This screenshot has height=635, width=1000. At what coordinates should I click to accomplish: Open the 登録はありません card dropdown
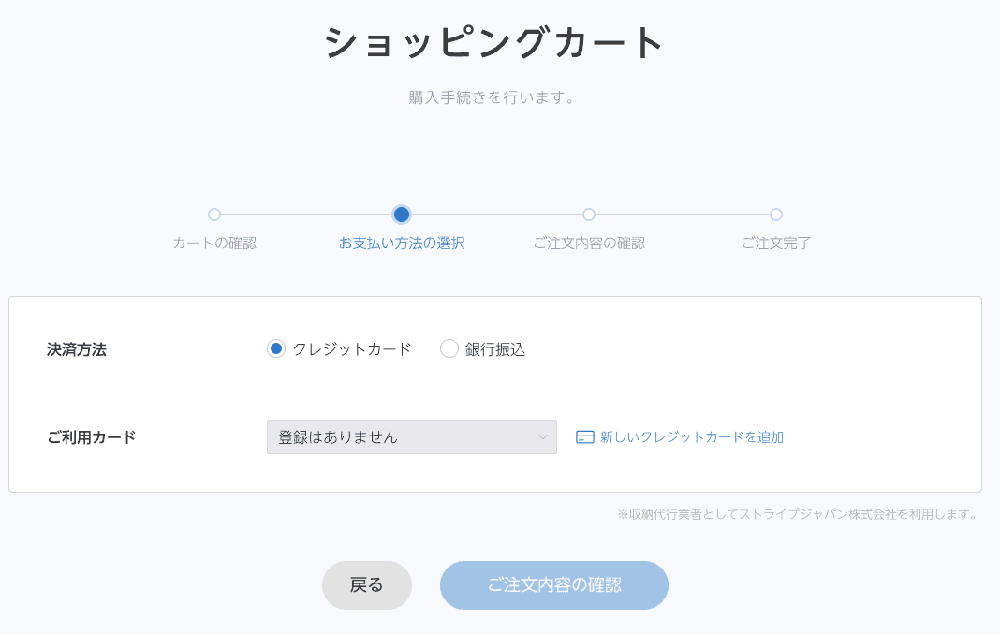(411, 437)
